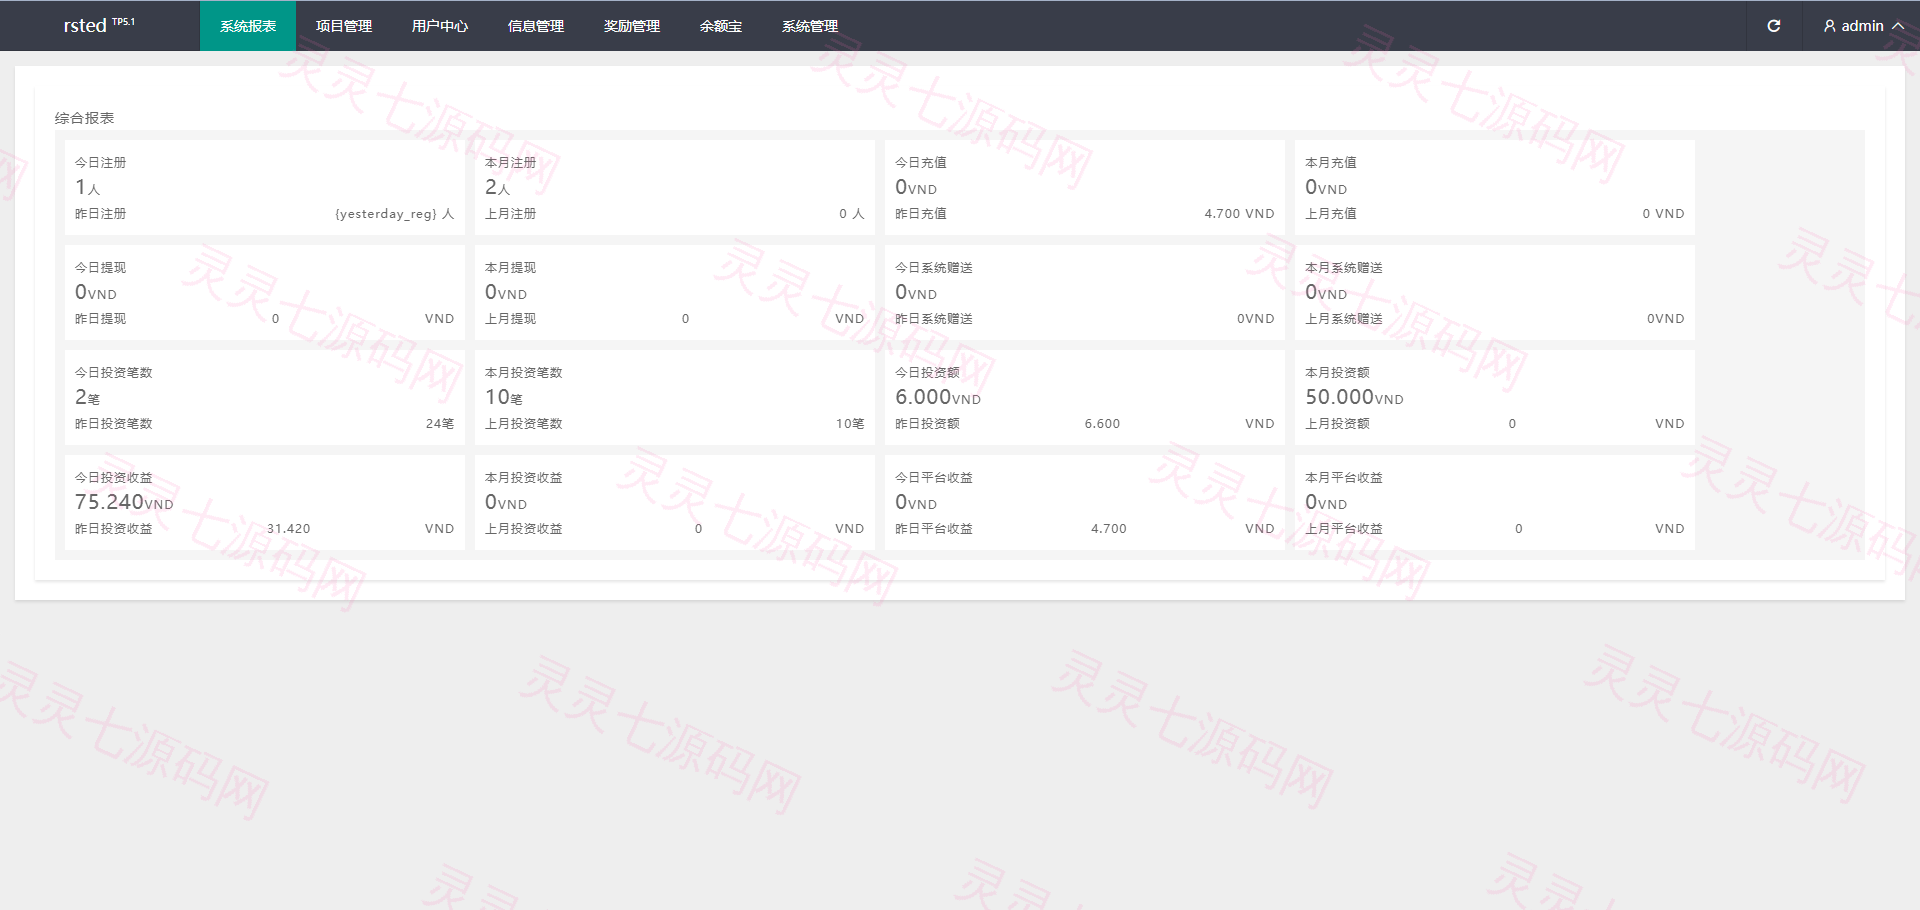Click the 本月提现 label
The width and height of the screenshot is (1920, 910).
pos(510,267)
